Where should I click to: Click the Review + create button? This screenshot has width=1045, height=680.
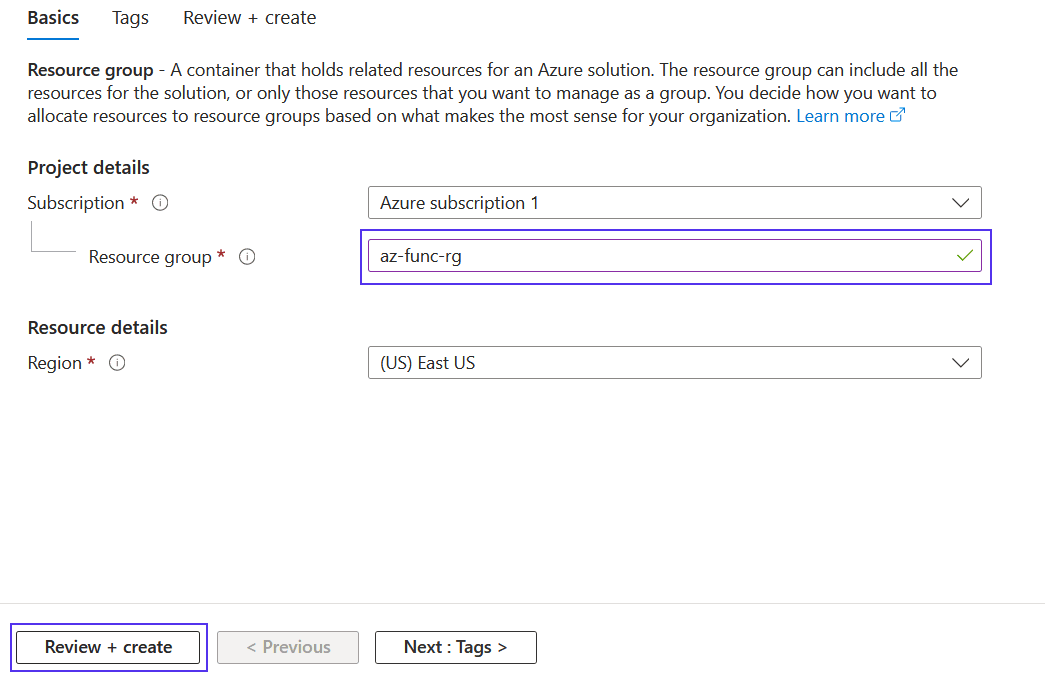(108, 647)
